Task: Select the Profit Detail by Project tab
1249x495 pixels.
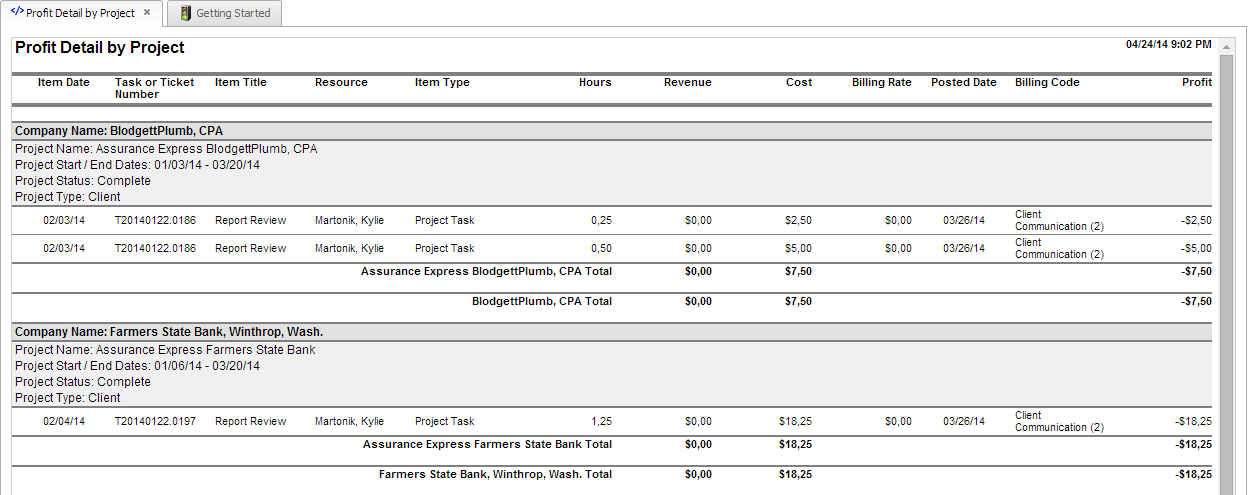Action: (80, 14)
